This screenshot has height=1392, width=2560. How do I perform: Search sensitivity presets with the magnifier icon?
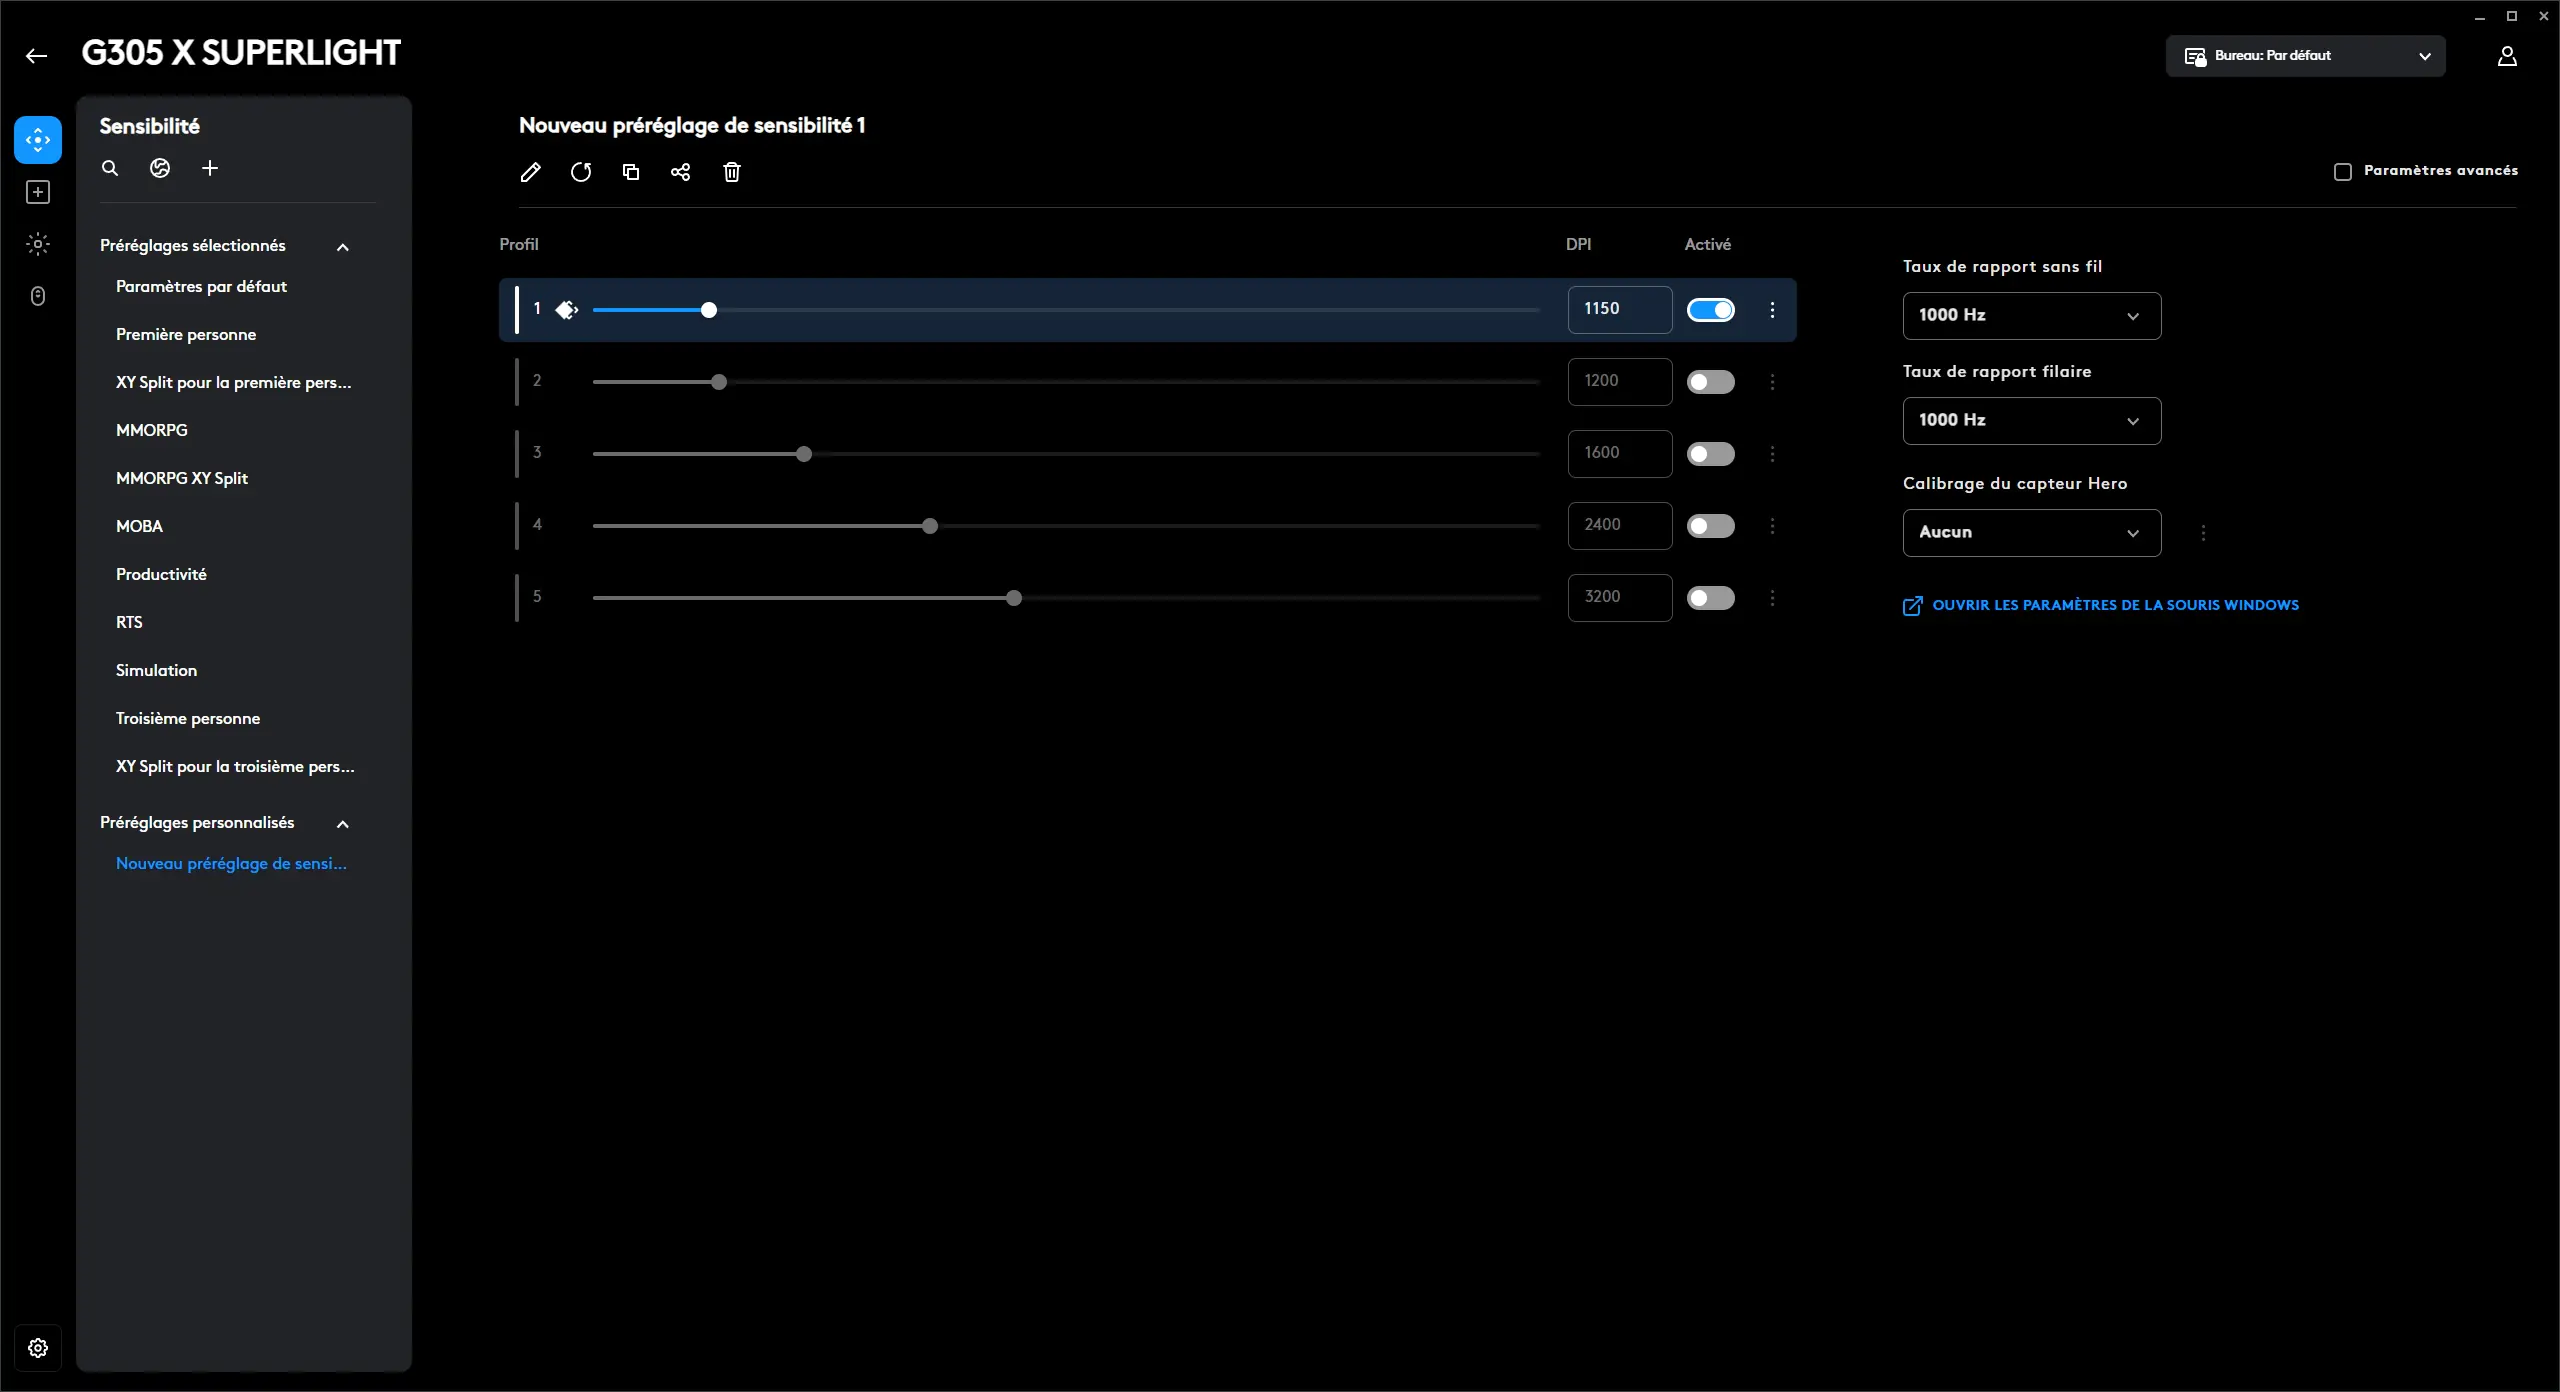pos(110,168)
